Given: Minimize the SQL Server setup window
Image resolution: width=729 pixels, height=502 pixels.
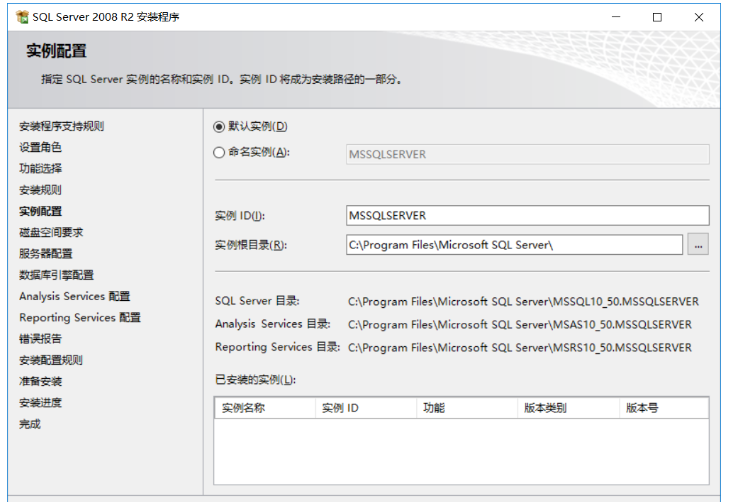Looking at the screenshot, I should pyautogui.click(x=616, y=17).
